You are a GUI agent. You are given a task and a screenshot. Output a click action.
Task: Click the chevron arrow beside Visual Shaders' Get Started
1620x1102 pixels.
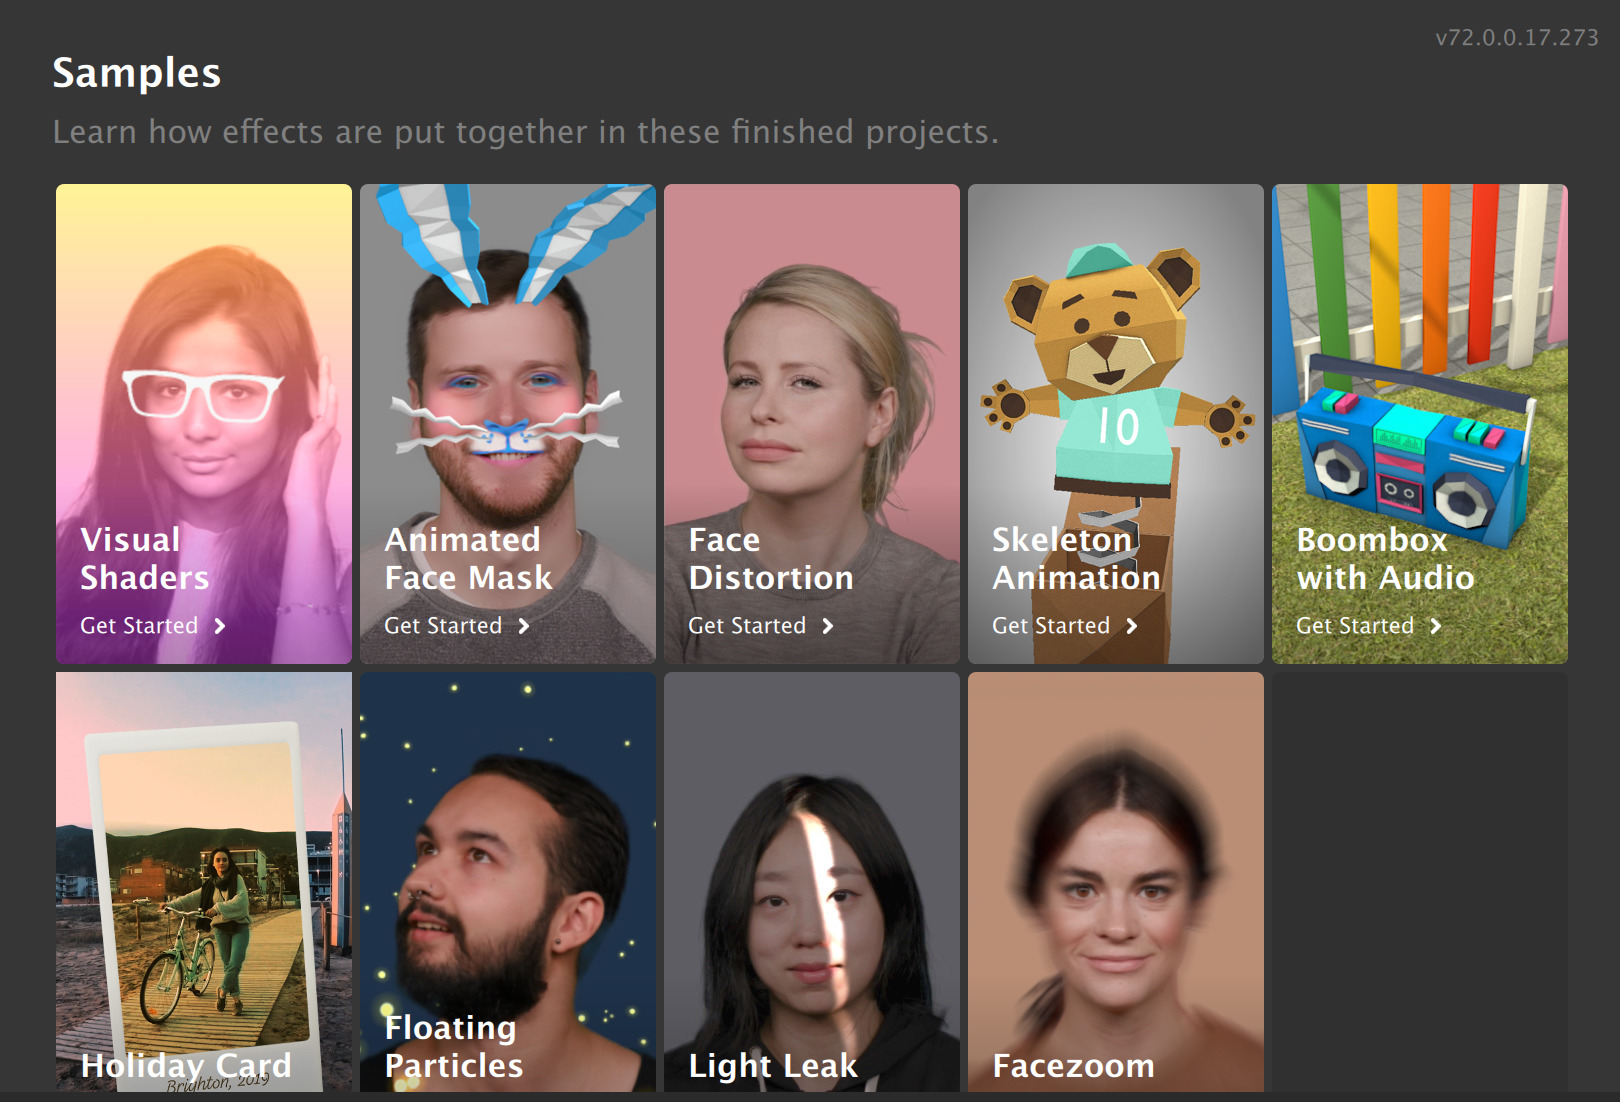(221, 625)
